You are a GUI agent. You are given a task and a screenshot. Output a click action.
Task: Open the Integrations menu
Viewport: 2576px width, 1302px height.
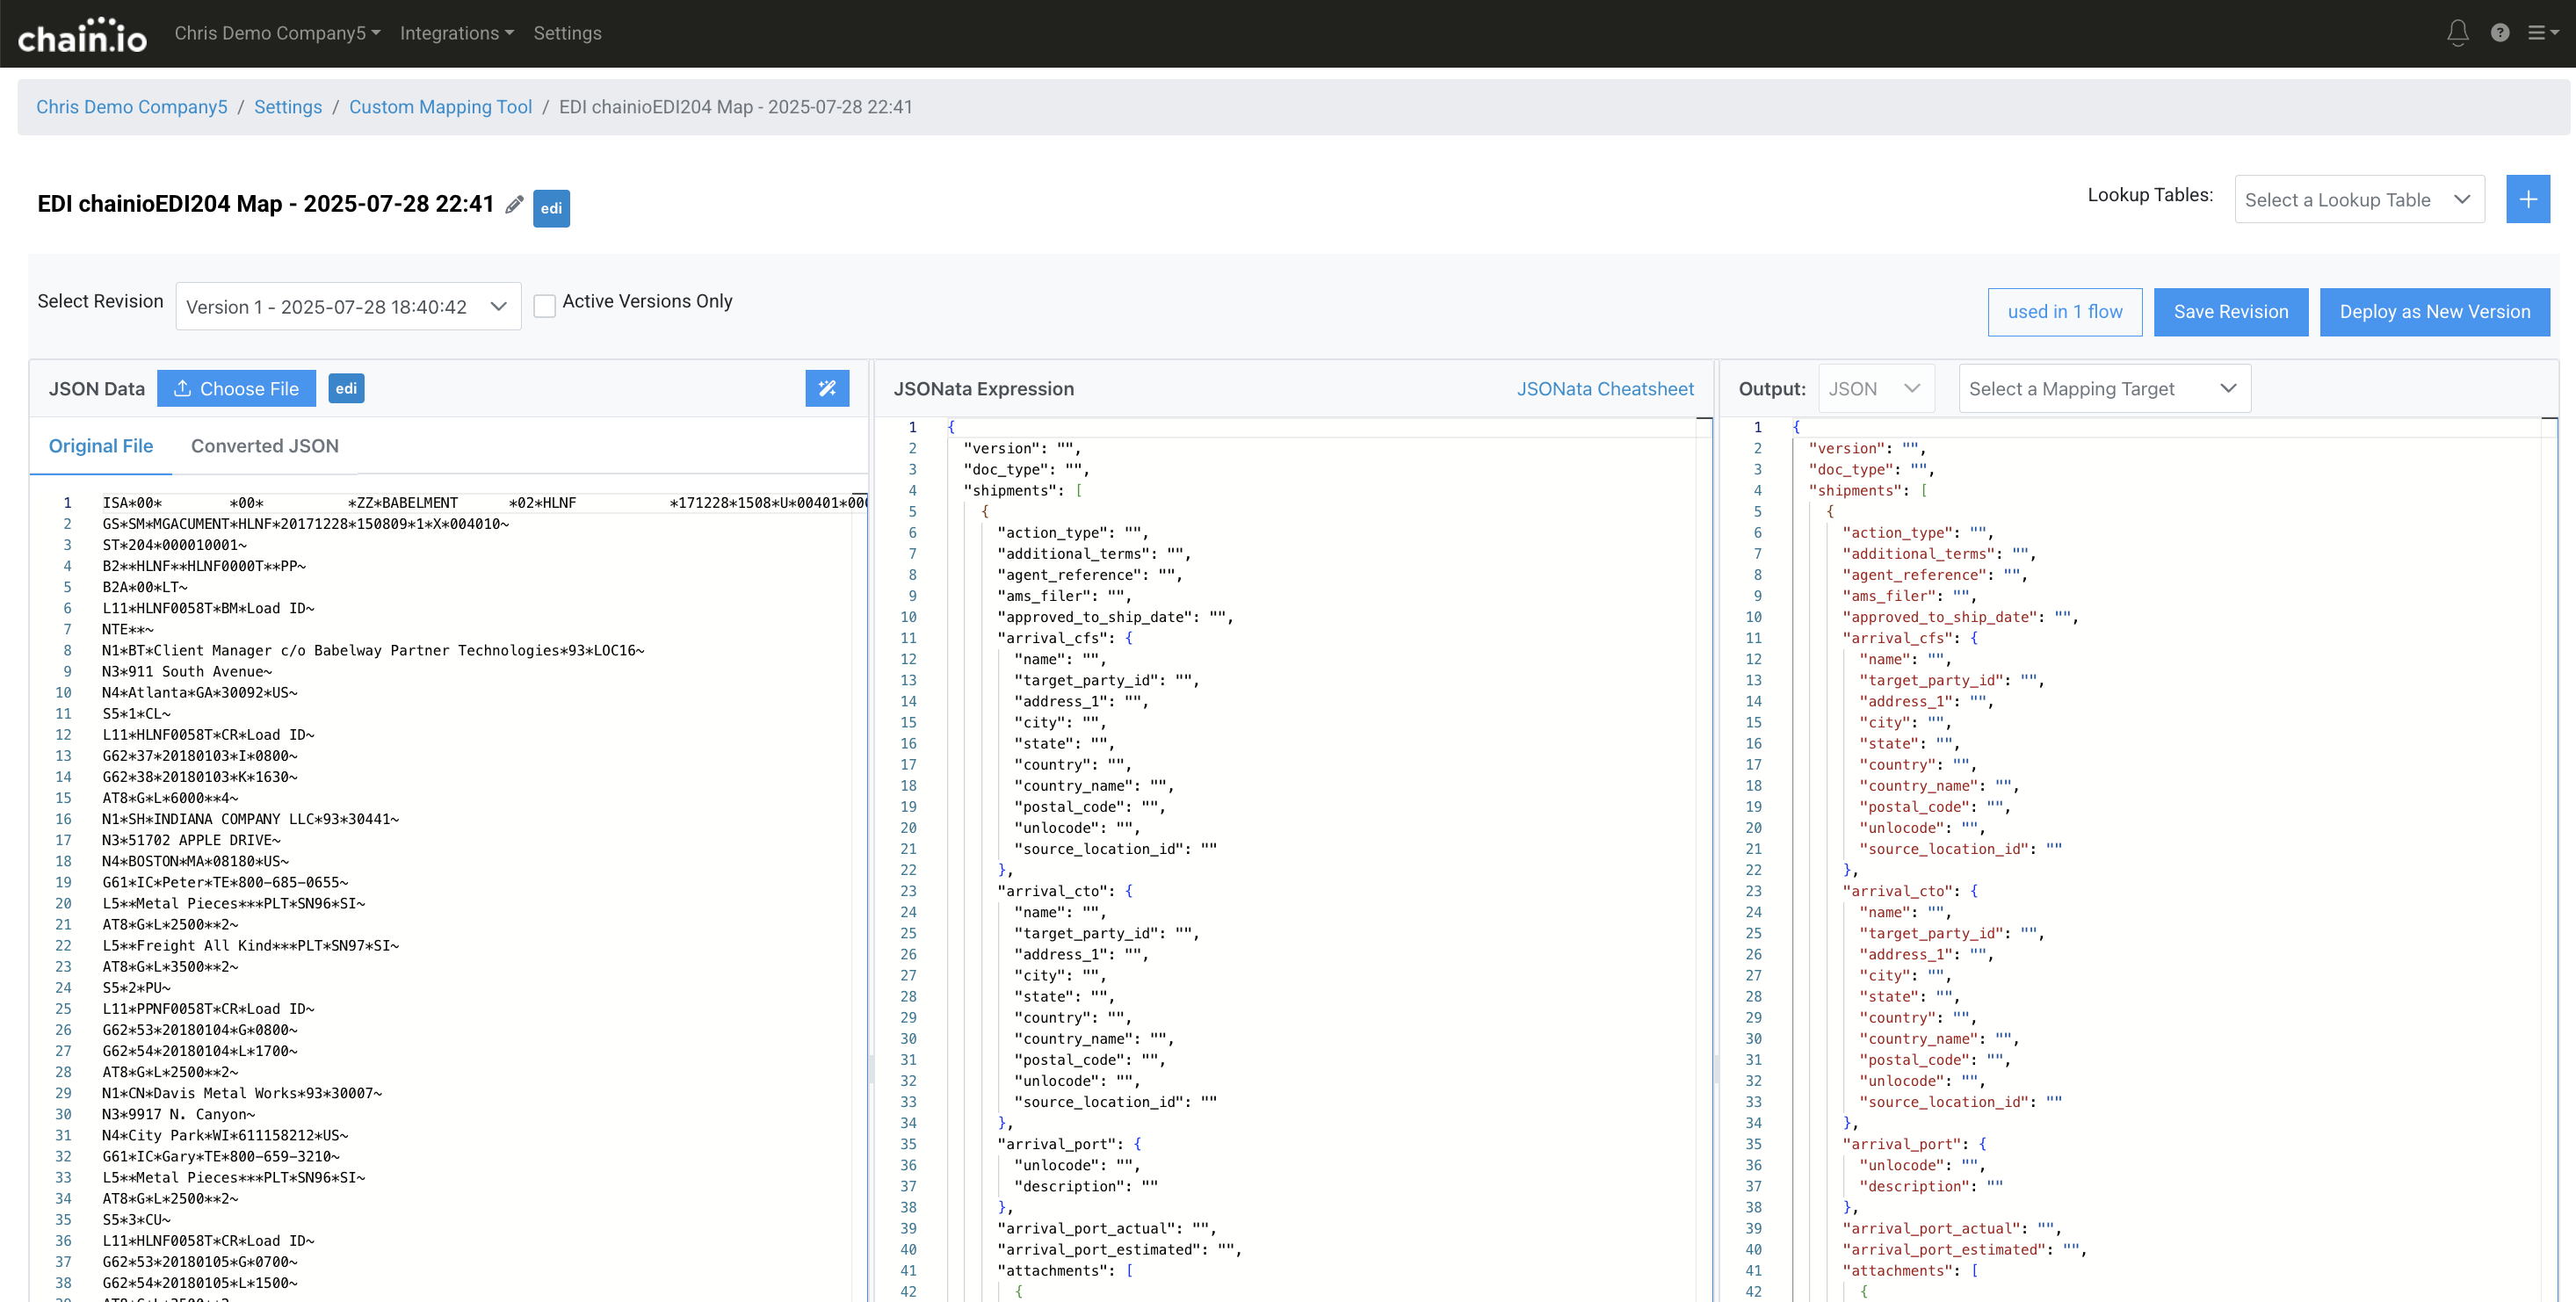tap(456, 33)
